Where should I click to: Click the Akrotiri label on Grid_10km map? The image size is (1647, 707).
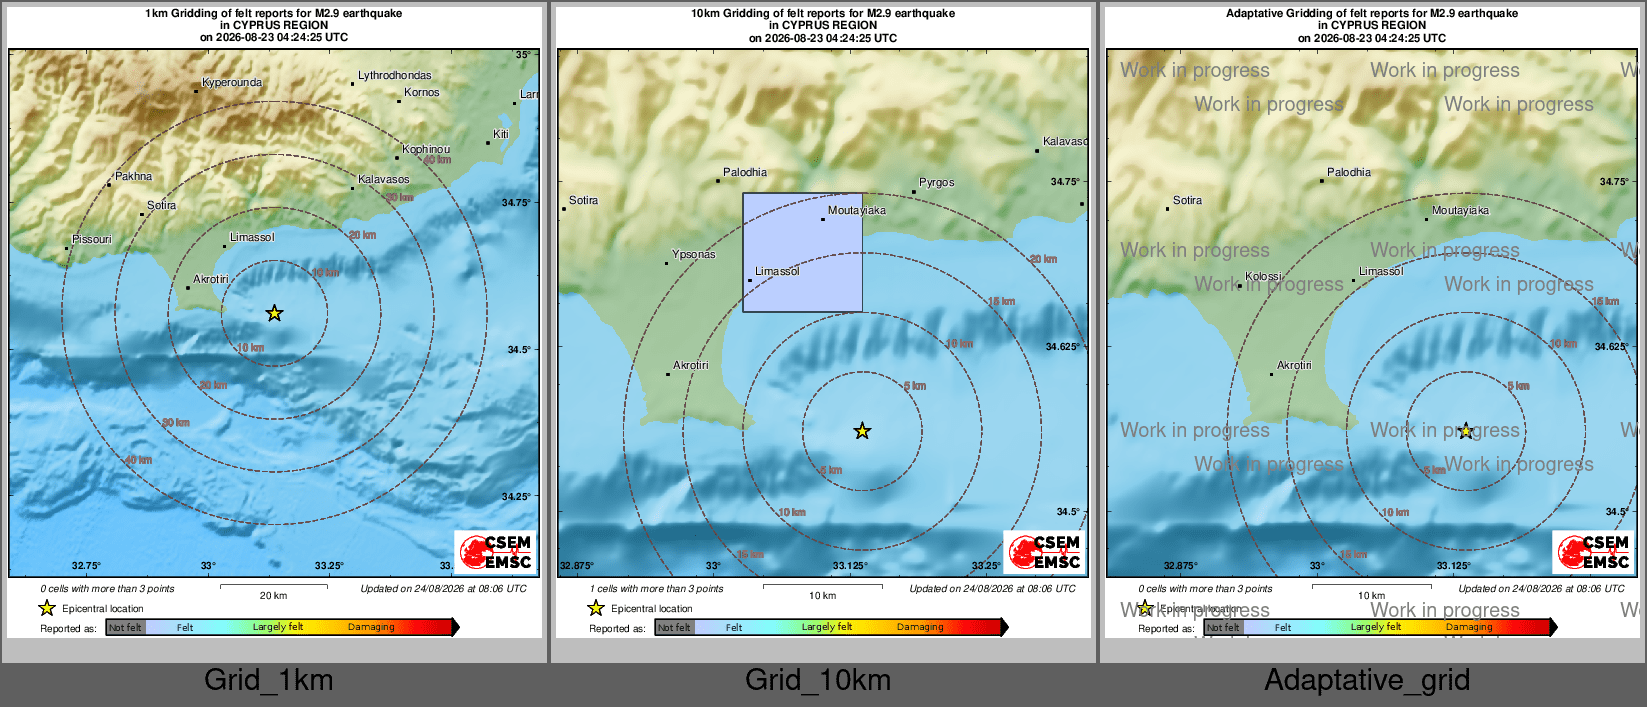(691, 365)
